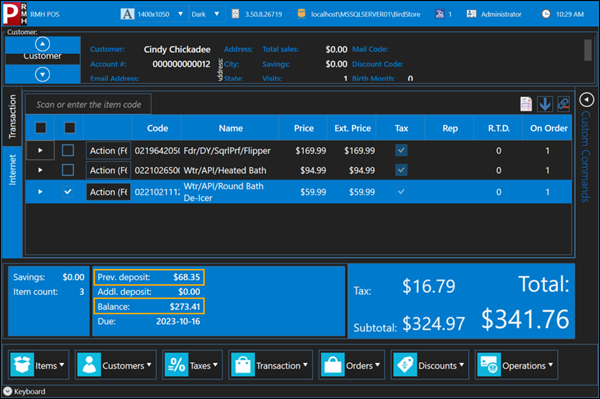Click Action button for Fdr/DY/SqrlPrf/Flipper
Viewport: 600px width, 399px height.
click(108, 150)
